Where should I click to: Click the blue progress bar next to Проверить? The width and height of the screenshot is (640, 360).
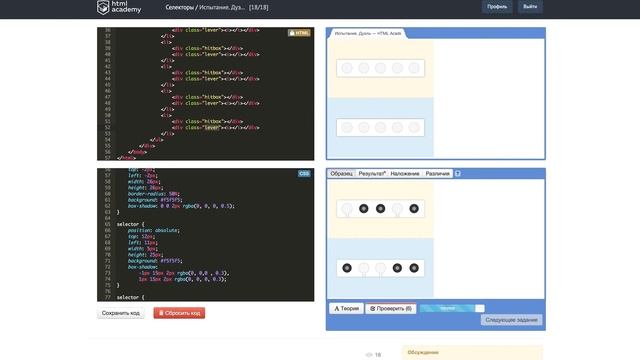point(447,309)
